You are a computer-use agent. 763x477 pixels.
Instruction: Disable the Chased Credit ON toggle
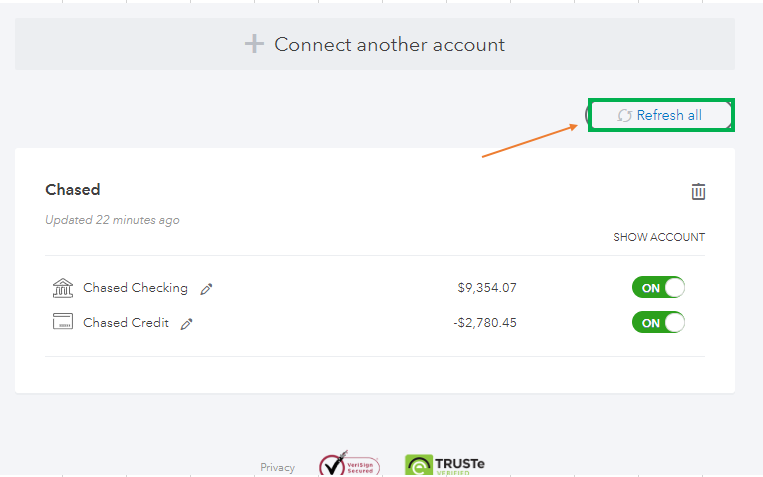pyautogui.click(x=658, y=323)
